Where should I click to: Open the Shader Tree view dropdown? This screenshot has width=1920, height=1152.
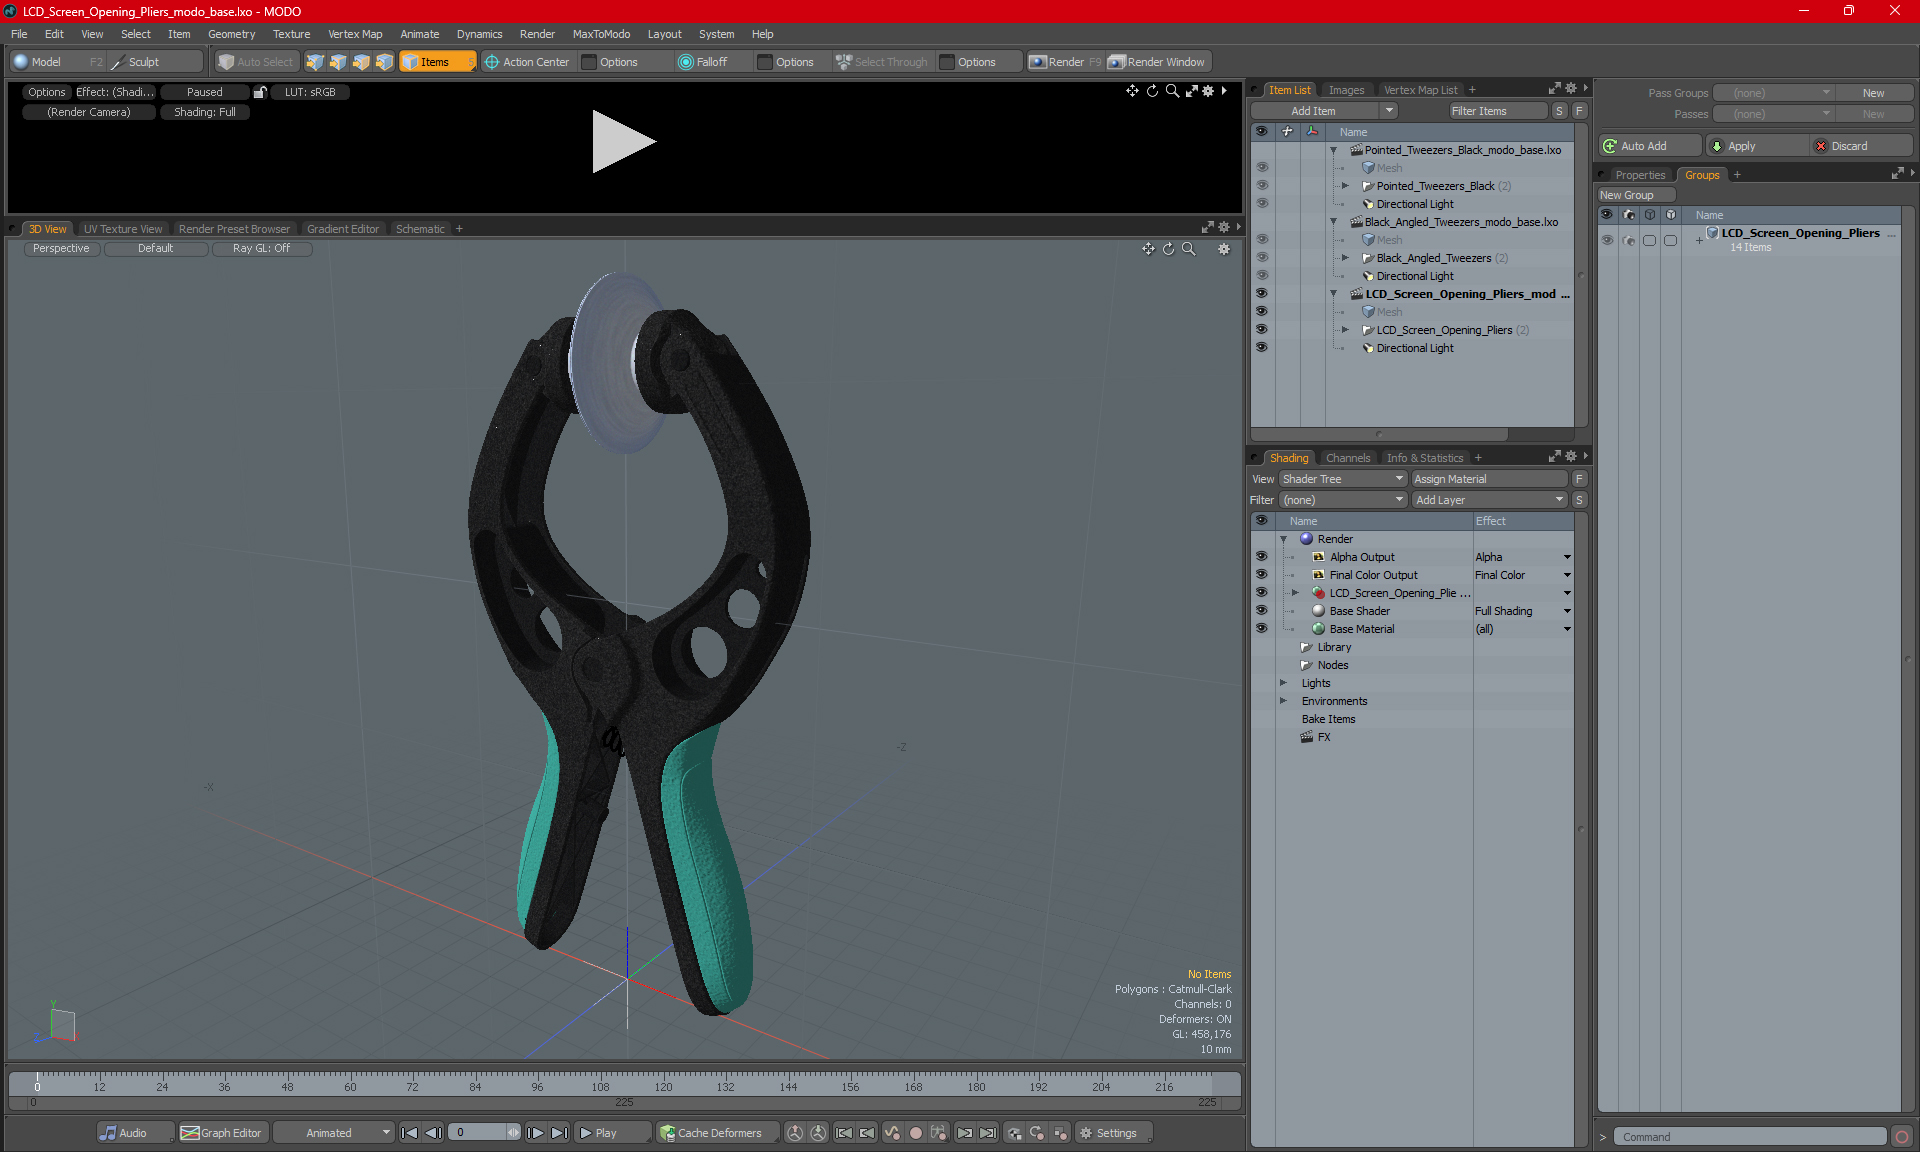1343,479
